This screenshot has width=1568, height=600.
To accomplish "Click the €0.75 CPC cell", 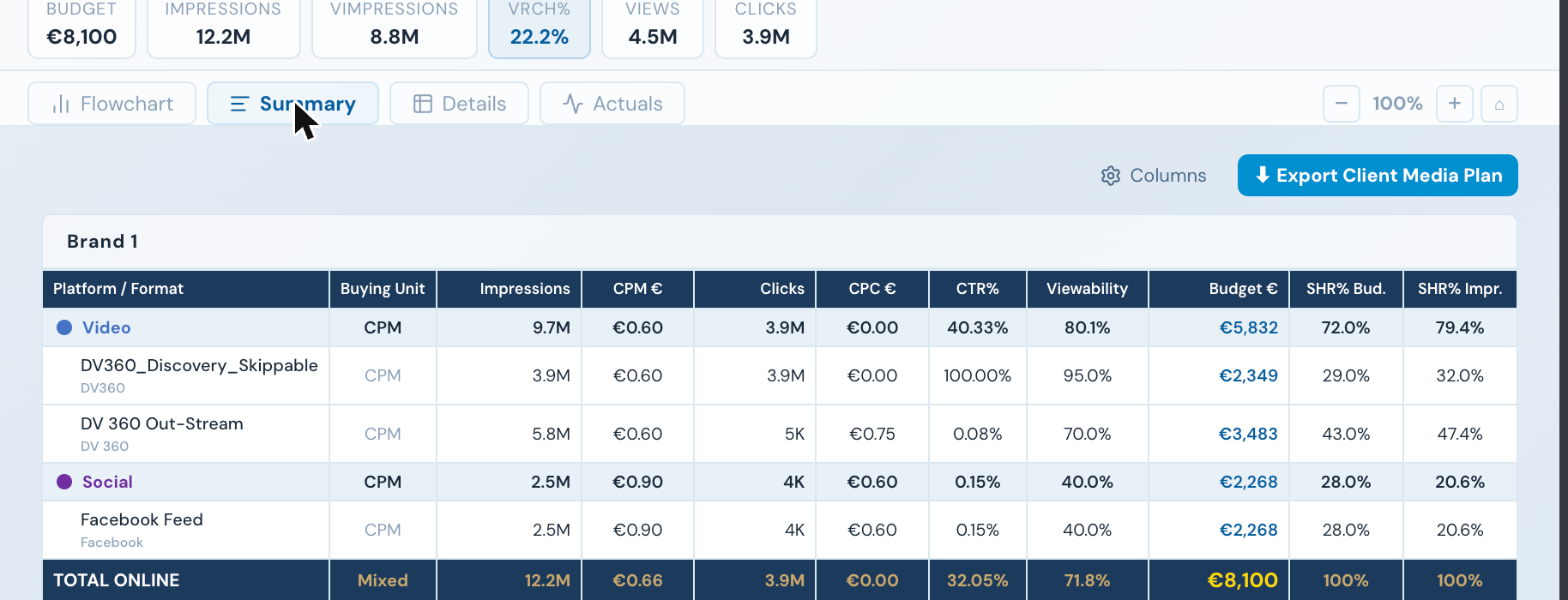I will (x=872, y=434).
